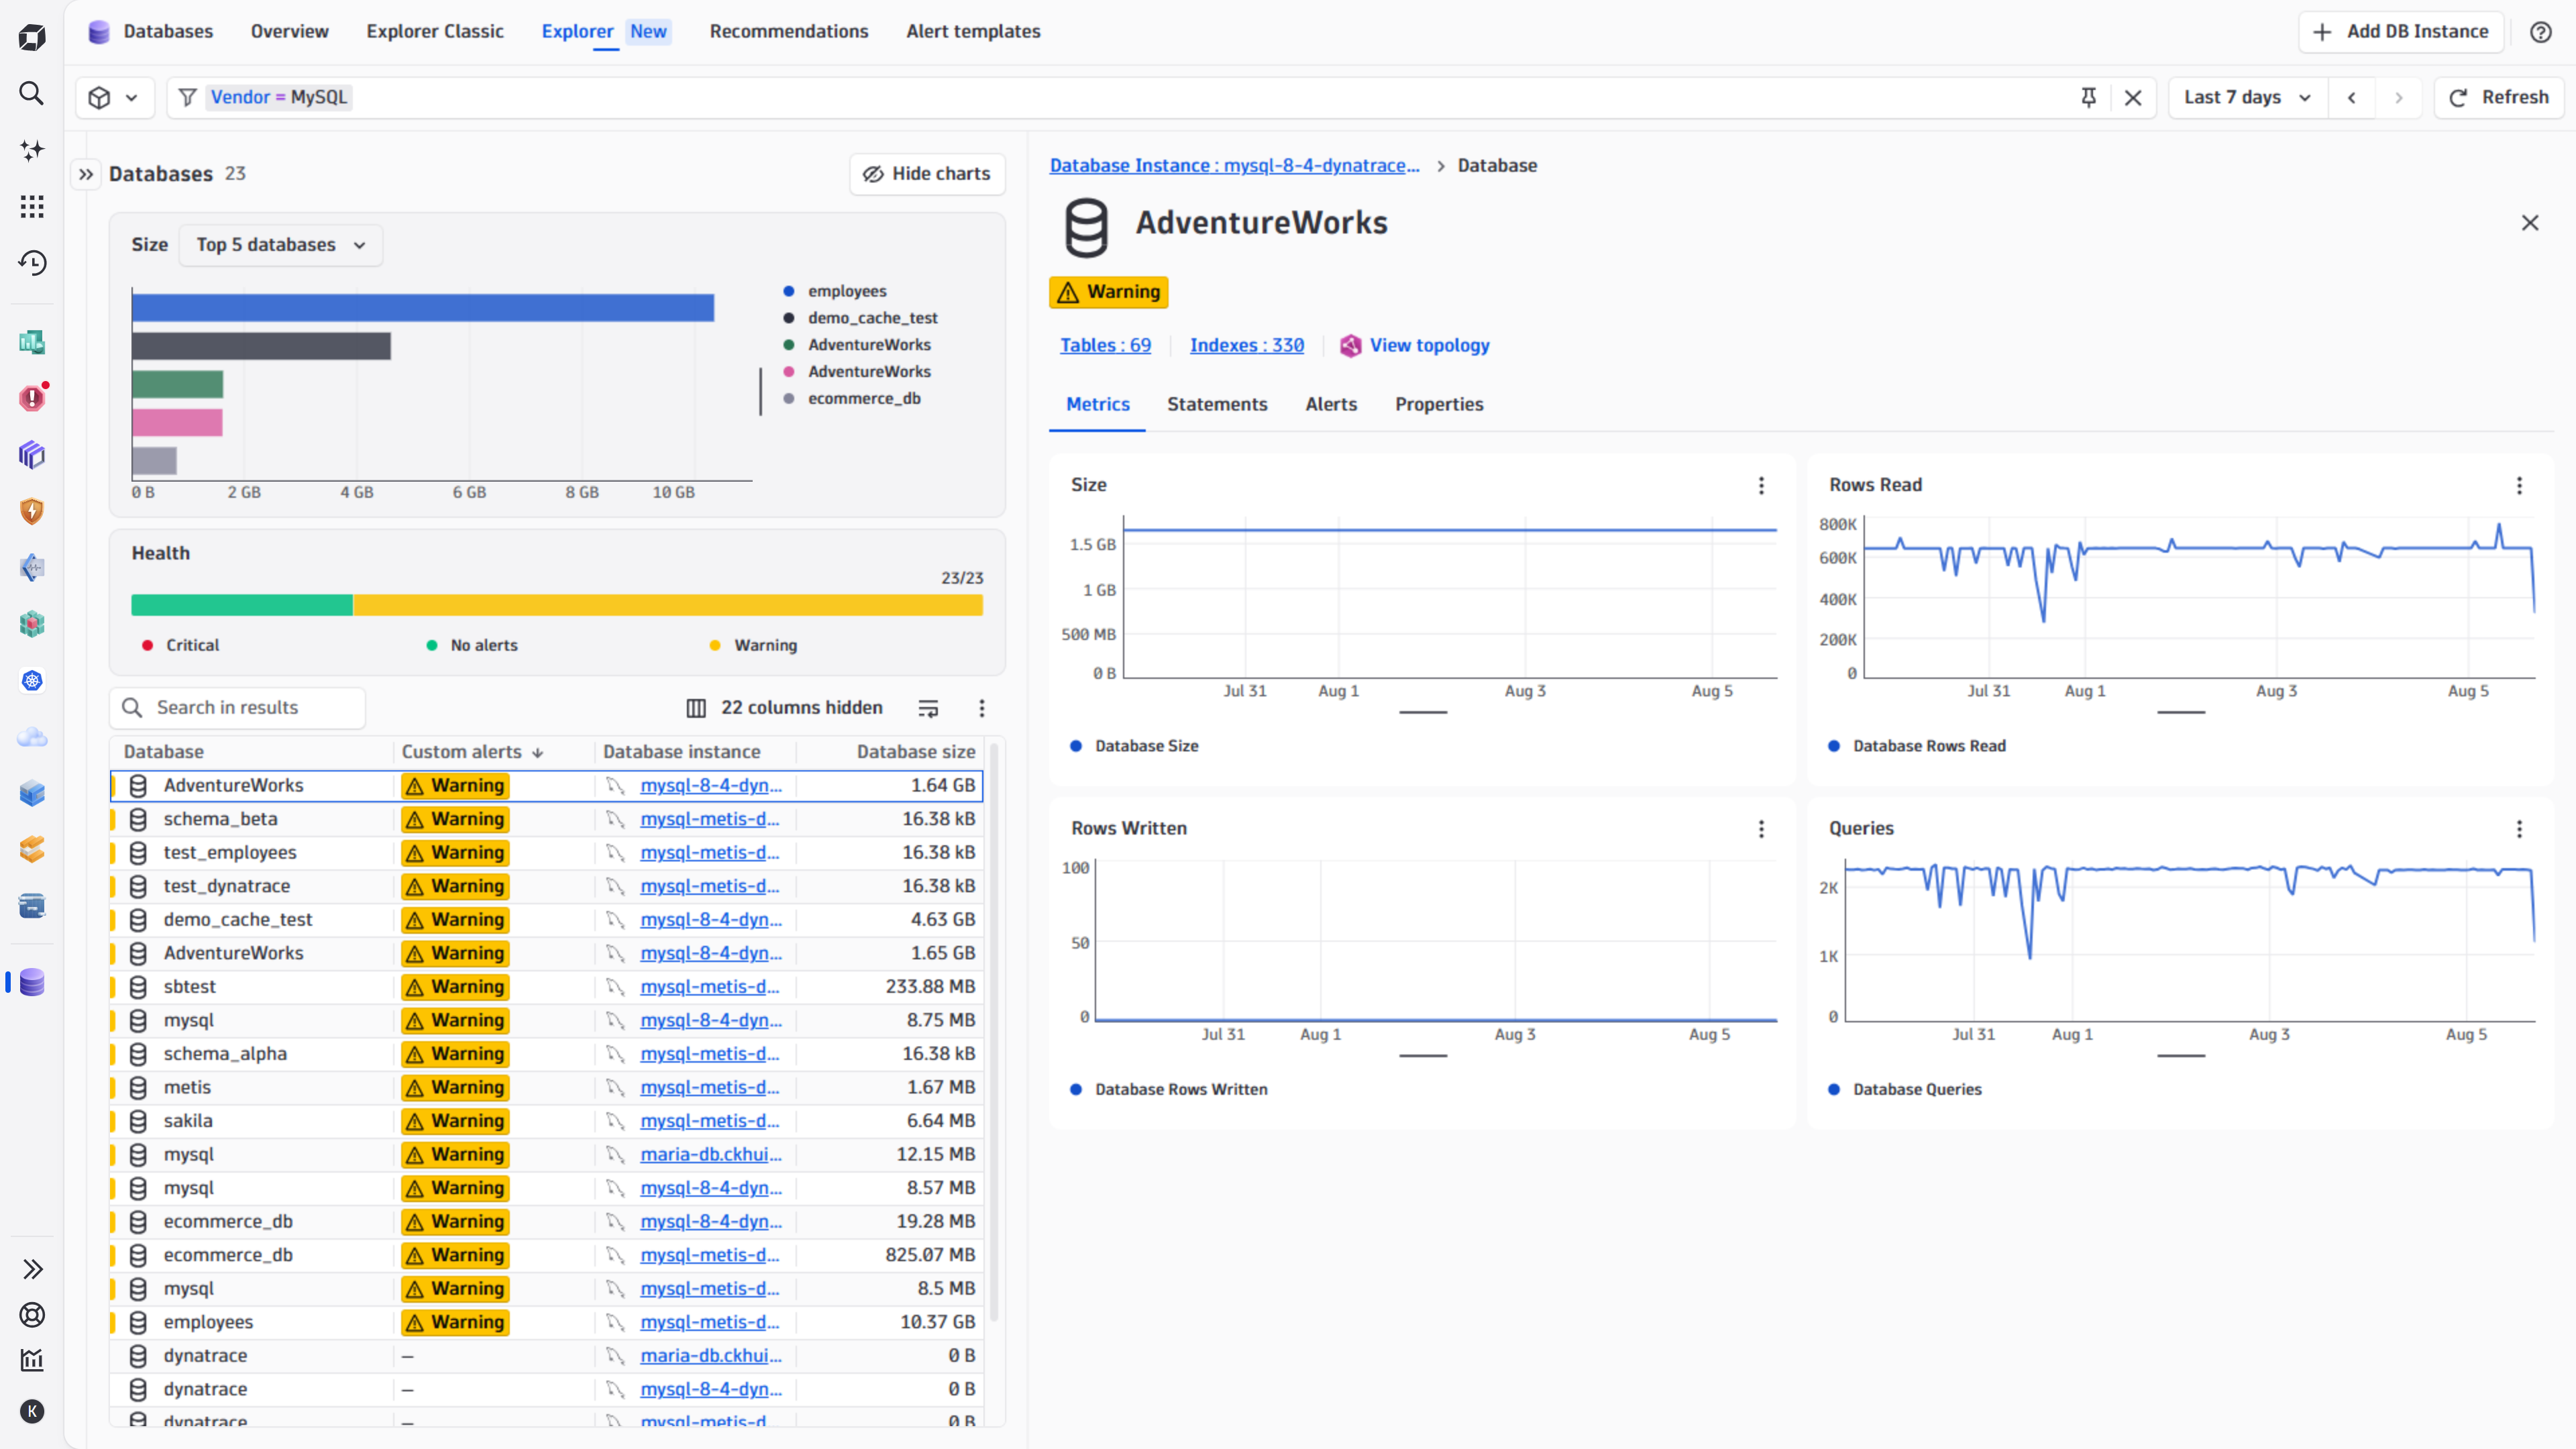
Task: Open the Indexes : 330 link
Action: coord(1247,345)
